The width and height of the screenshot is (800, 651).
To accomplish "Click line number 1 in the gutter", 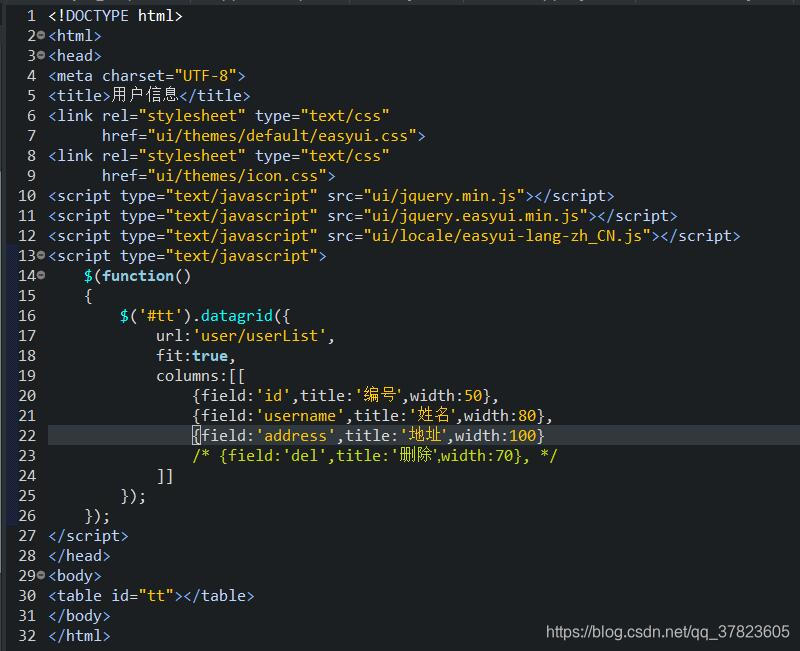I will click(x=32, y=16).
